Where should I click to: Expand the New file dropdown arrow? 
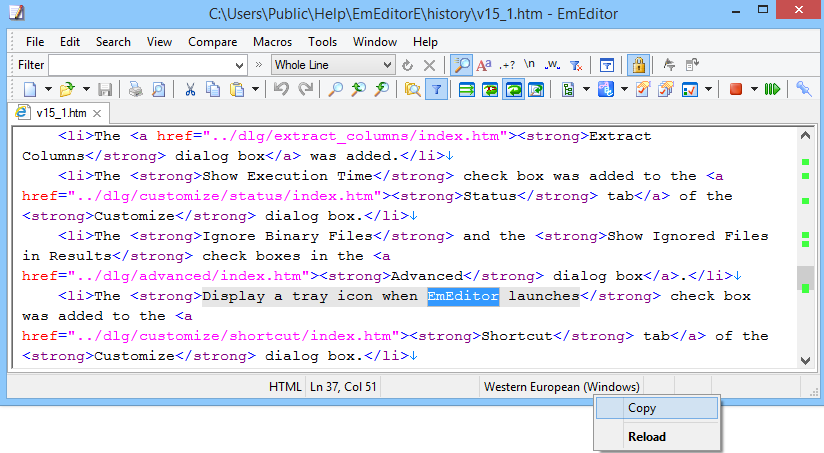[48, 89]
